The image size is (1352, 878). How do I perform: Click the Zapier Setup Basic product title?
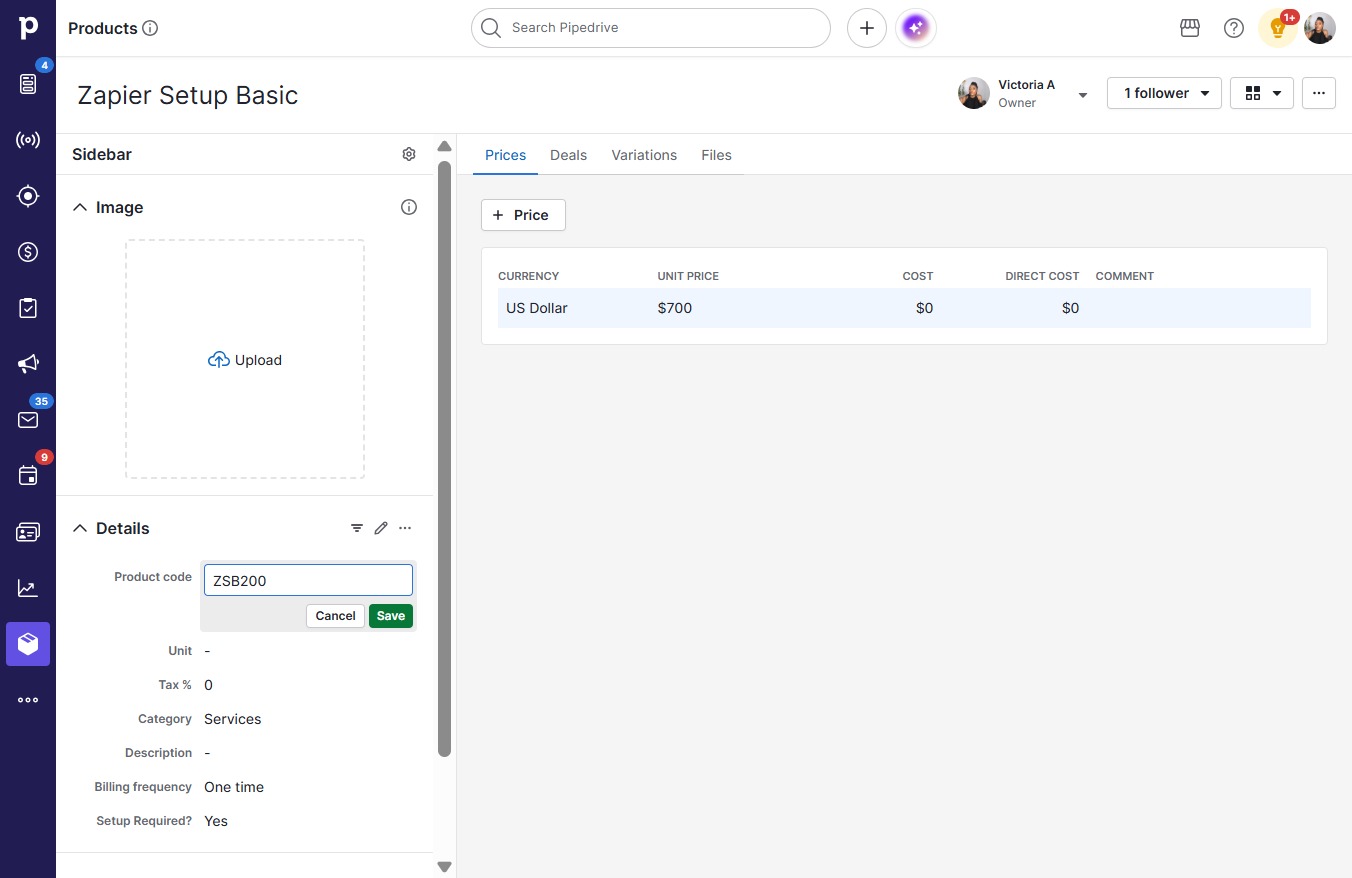pos(188,95)
